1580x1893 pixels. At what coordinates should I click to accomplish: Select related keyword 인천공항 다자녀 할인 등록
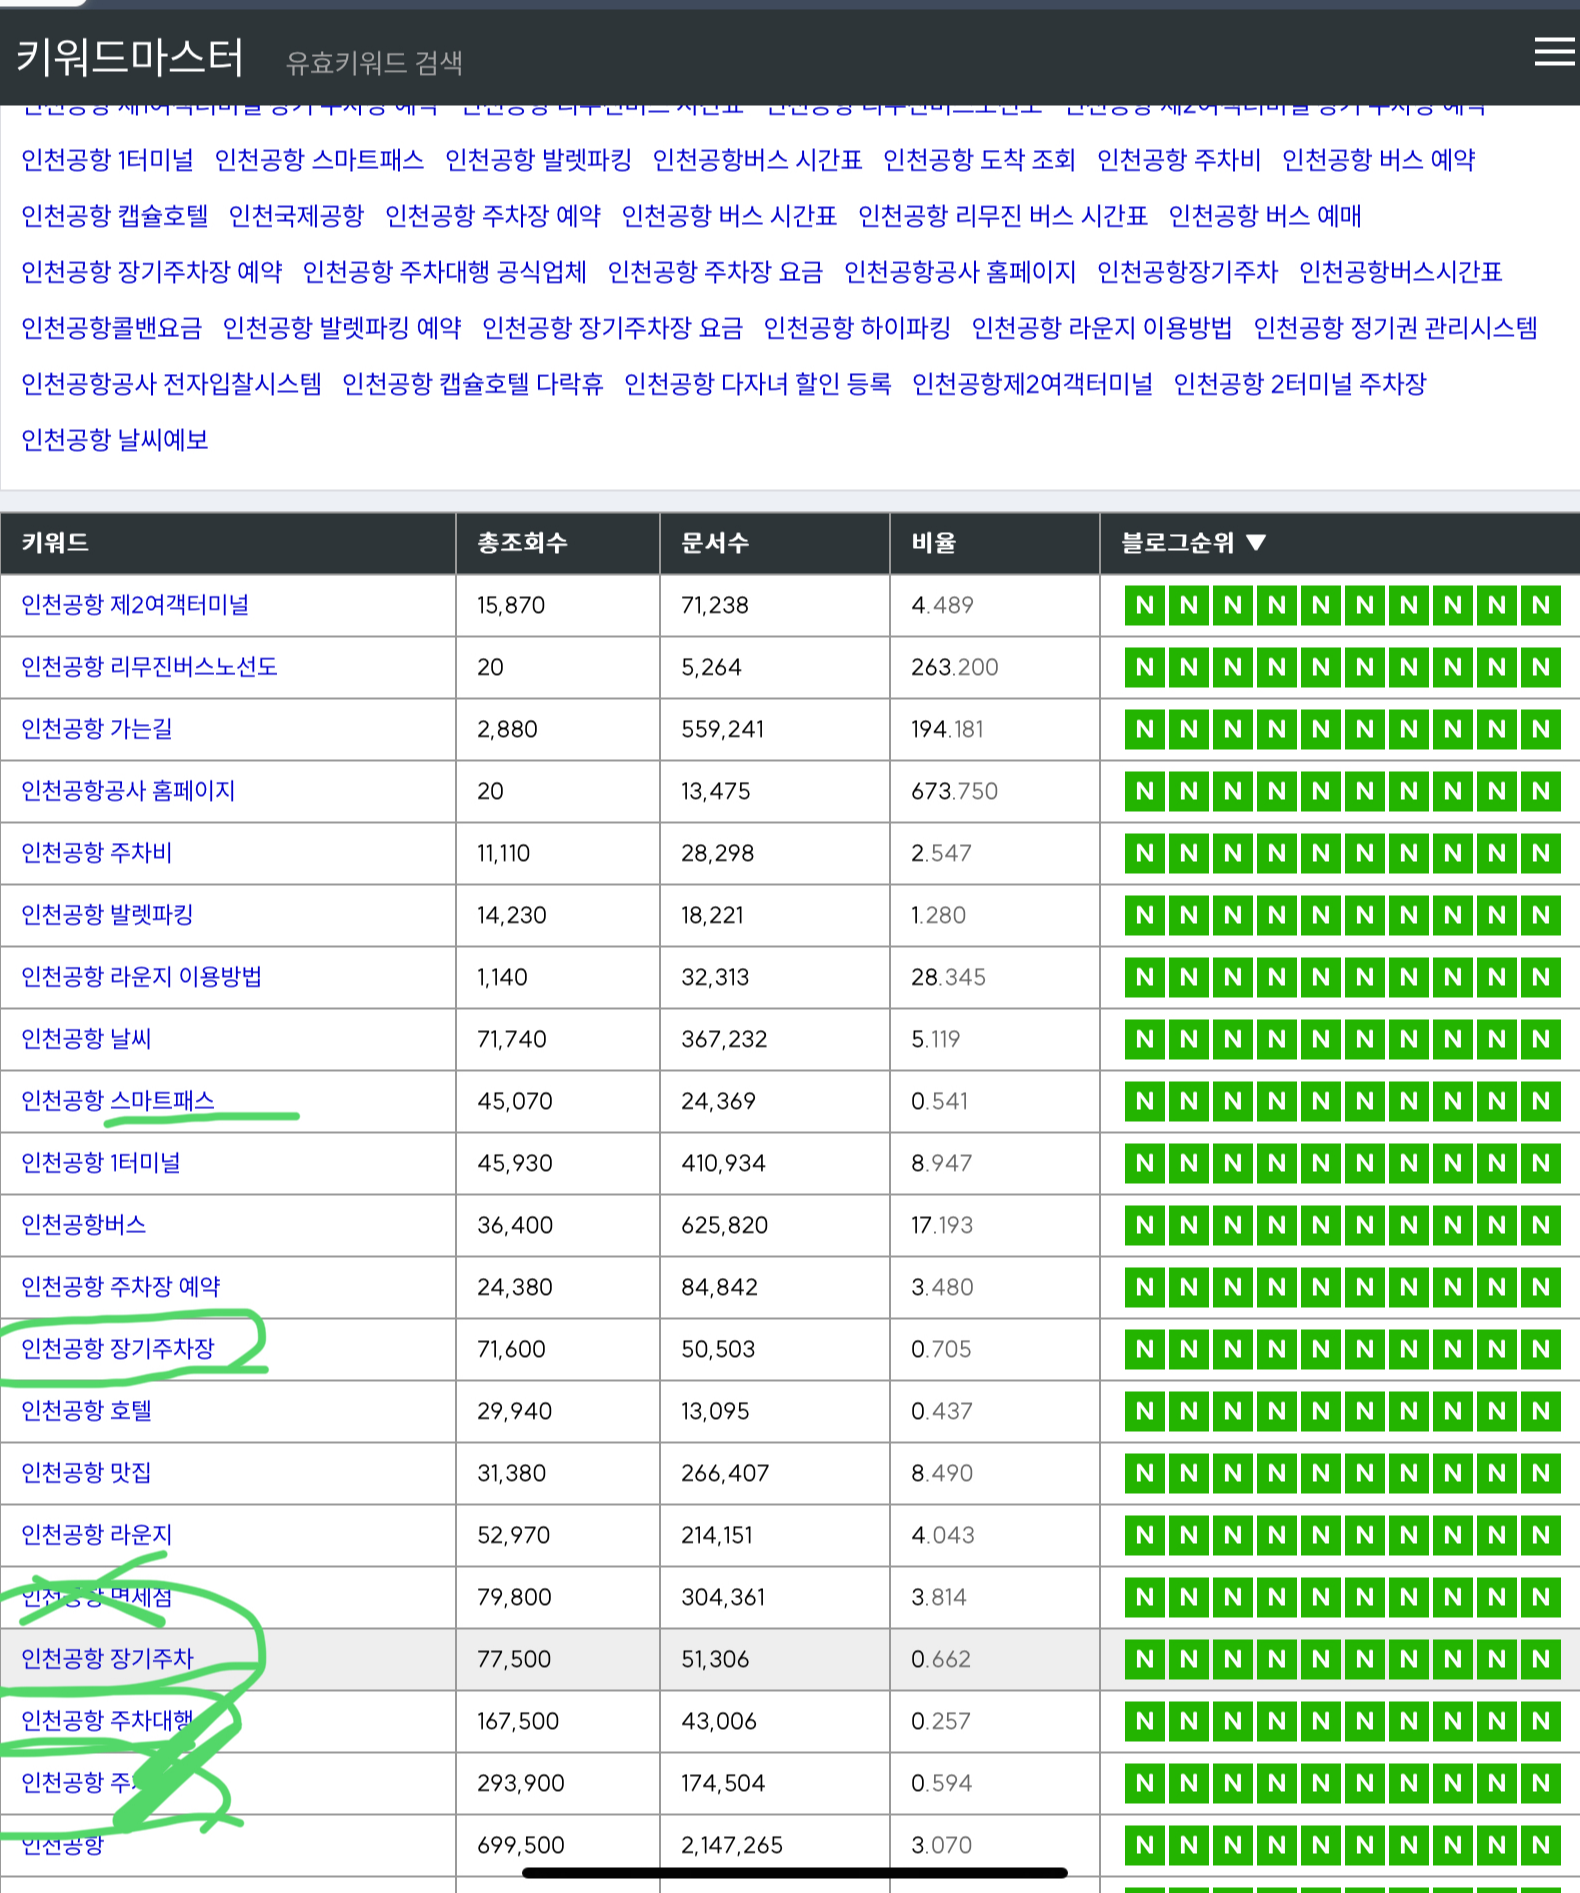(758, 384)
